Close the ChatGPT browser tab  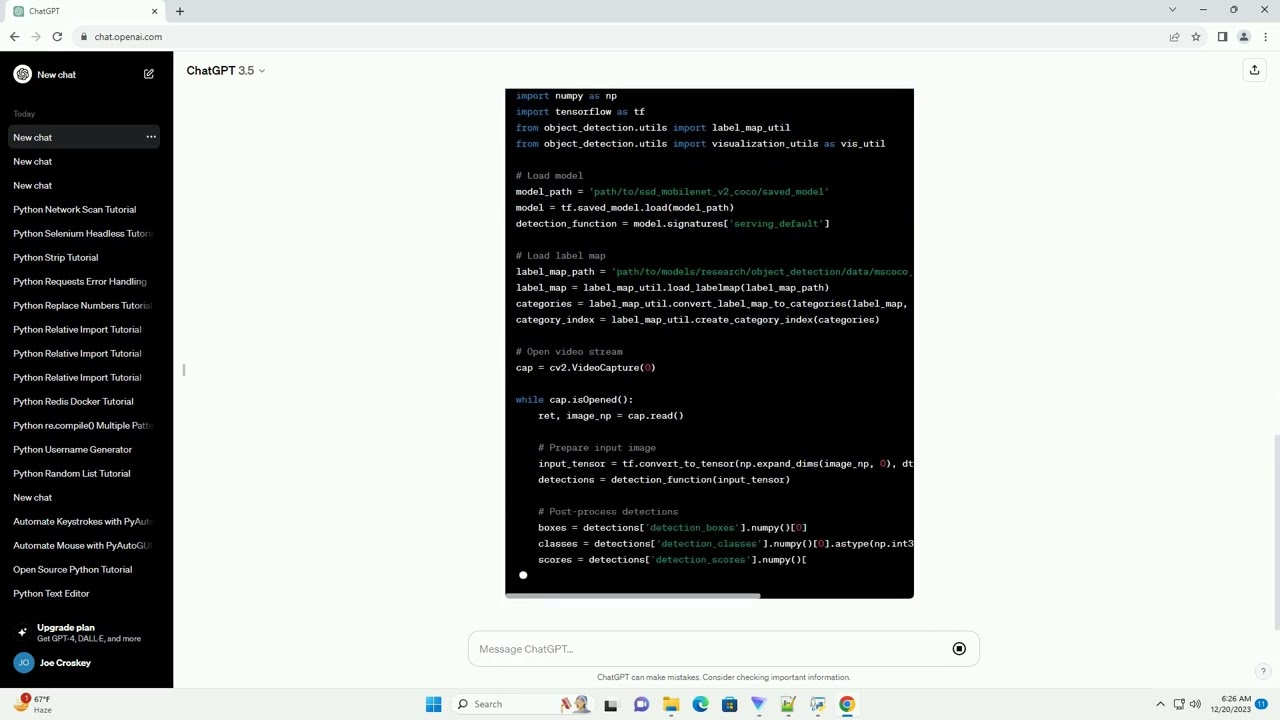click(154, 11)
